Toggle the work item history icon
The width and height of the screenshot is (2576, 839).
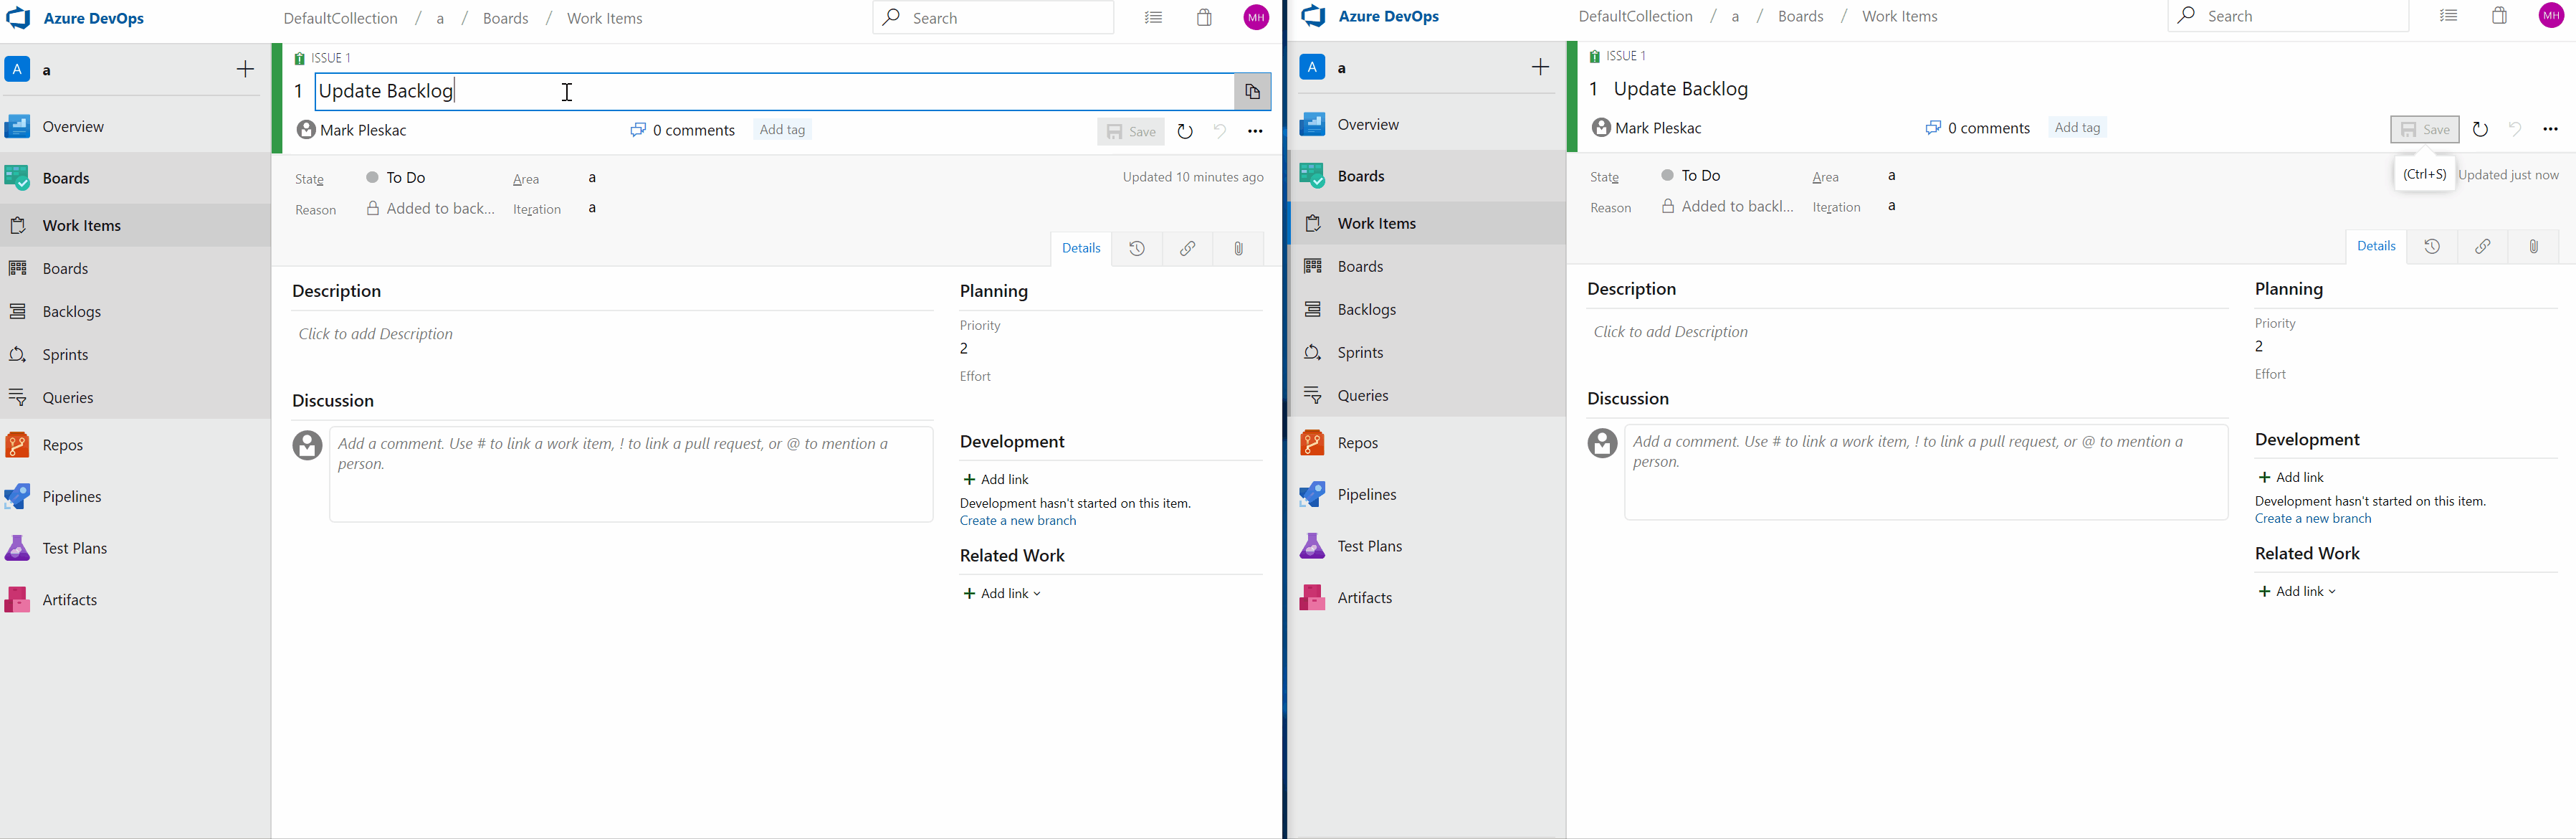pos(1138,248)
